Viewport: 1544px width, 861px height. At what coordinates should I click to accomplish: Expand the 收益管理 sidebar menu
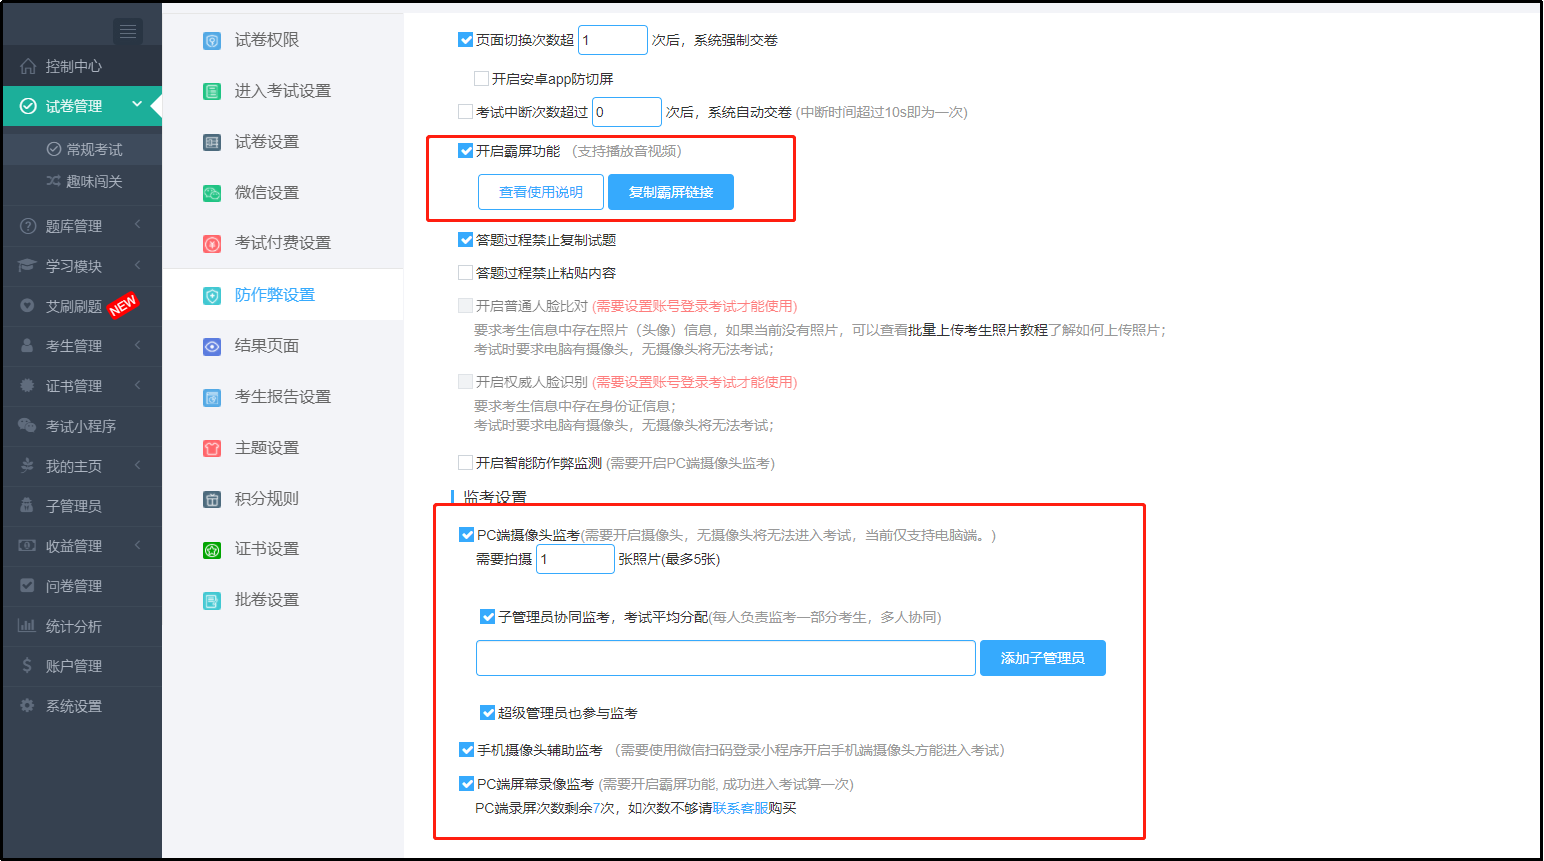pyautogui.click(x=137, y=544)
